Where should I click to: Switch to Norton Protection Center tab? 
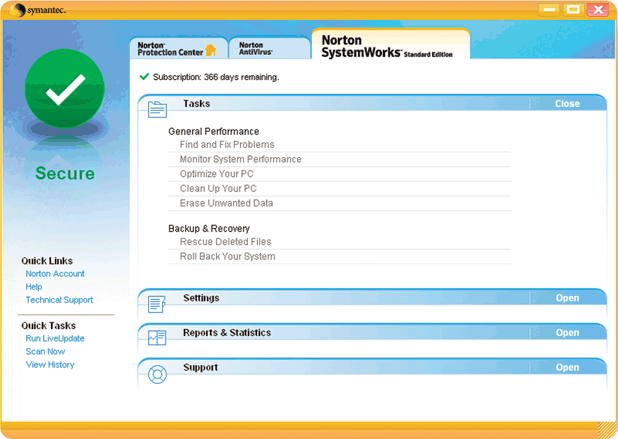tap(179, 48)
